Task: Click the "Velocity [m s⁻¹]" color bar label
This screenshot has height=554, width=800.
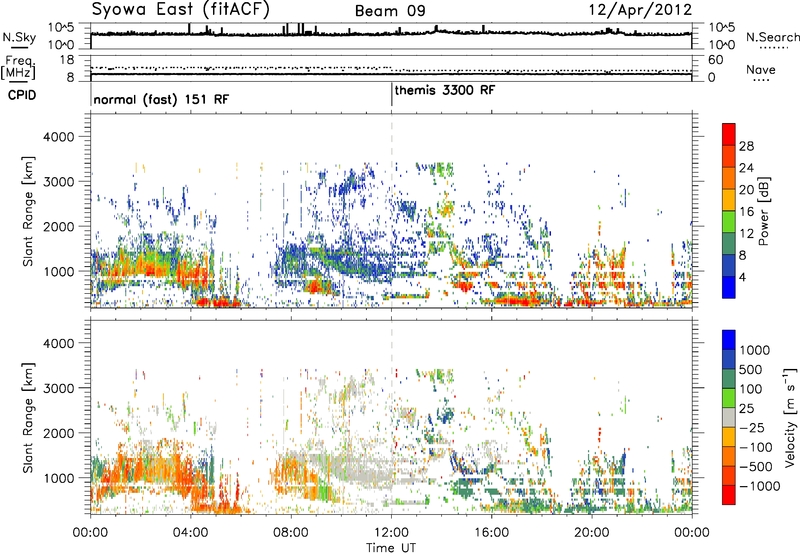Action: coord(790,417)
